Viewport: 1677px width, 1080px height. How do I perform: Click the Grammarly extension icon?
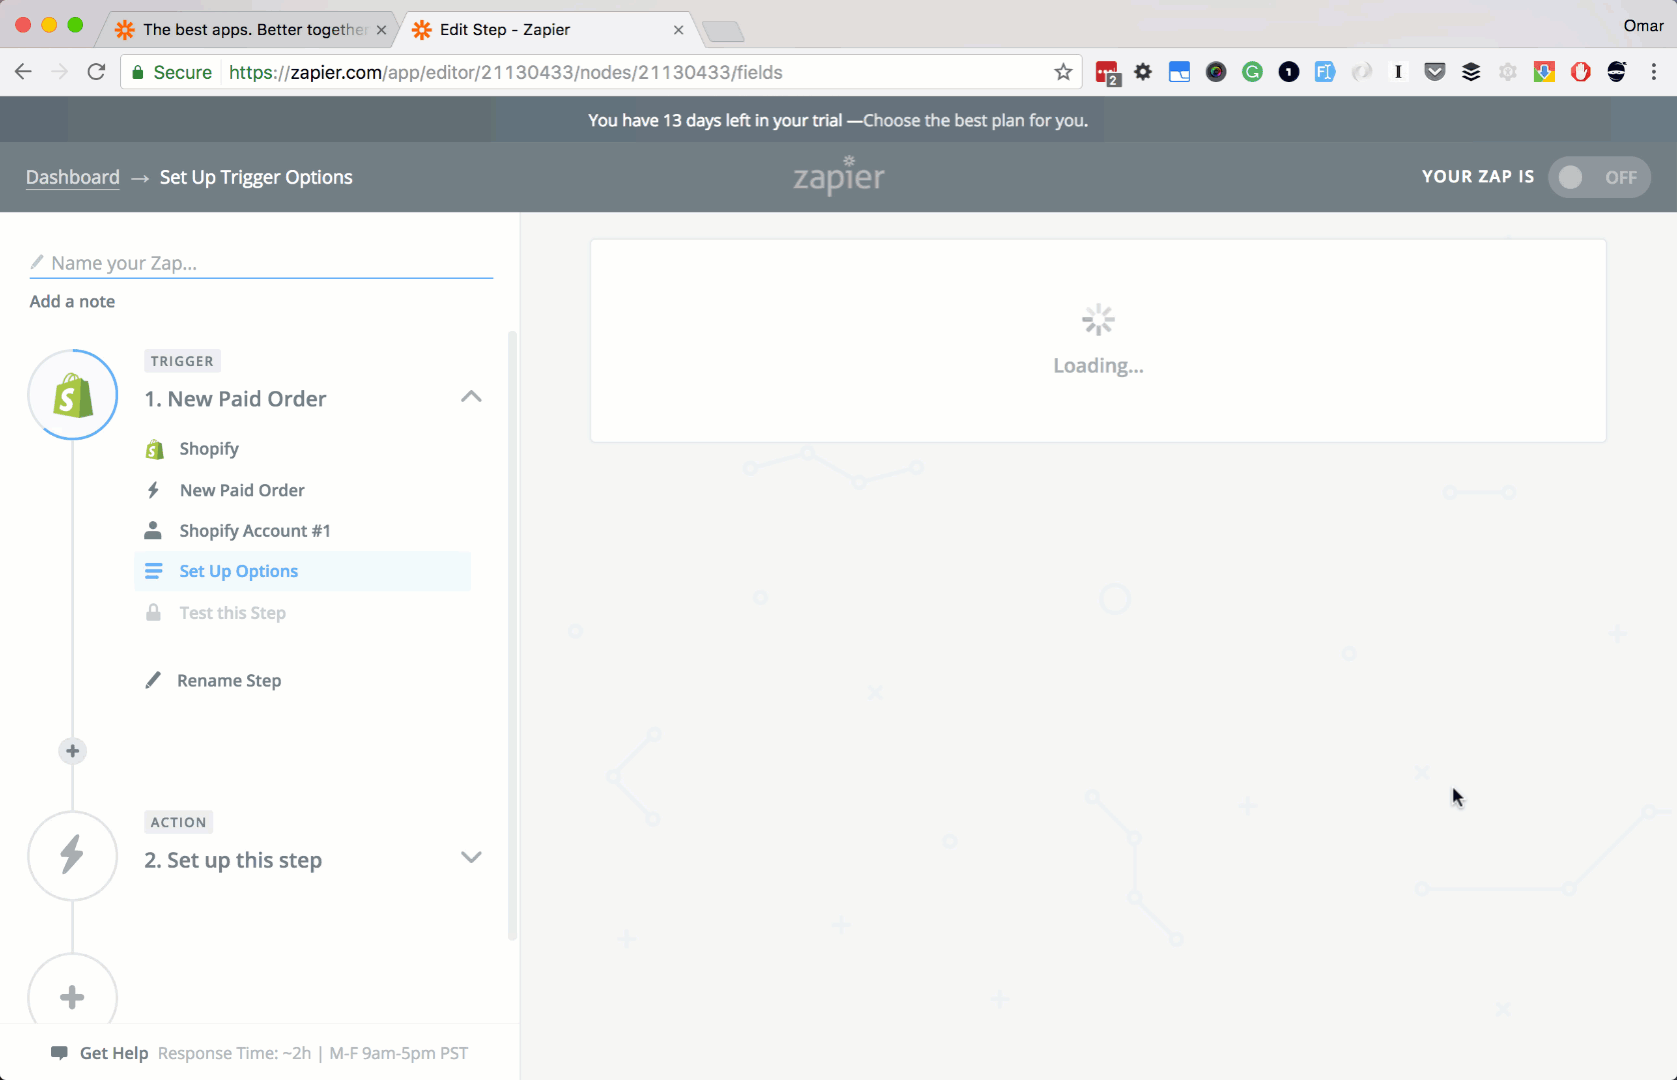(1252, 72)
